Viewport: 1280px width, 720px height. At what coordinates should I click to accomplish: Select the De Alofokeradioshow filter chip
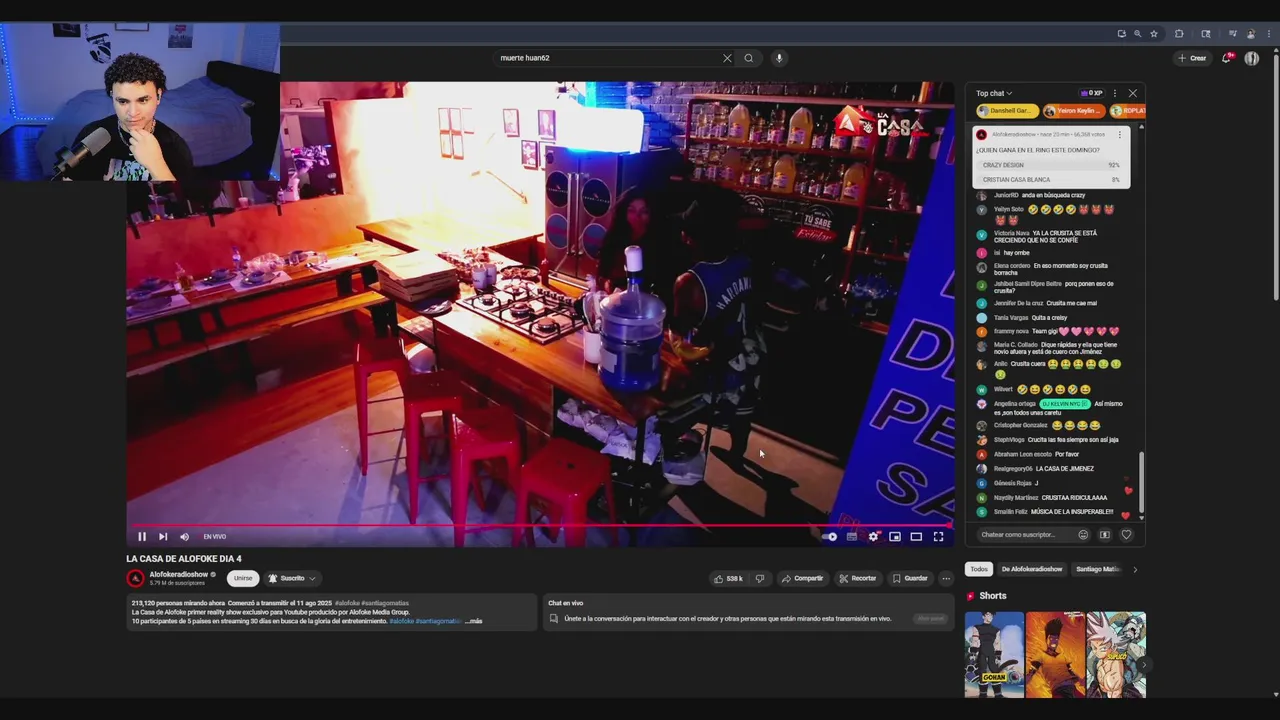point(1032,569)
